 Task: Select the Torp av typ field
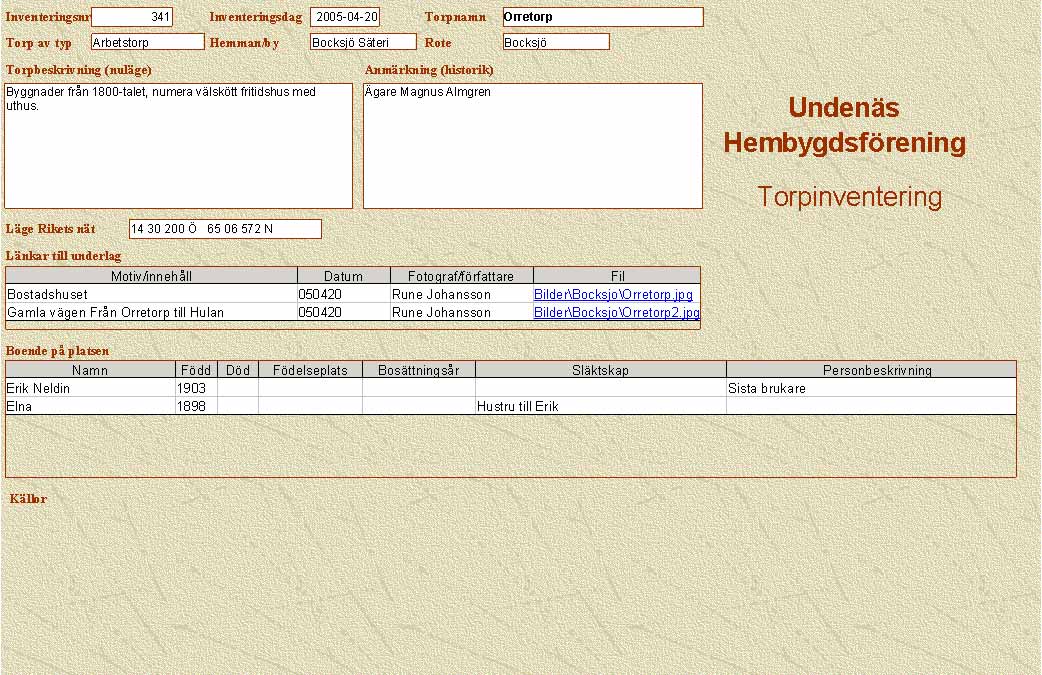point(147,42)
